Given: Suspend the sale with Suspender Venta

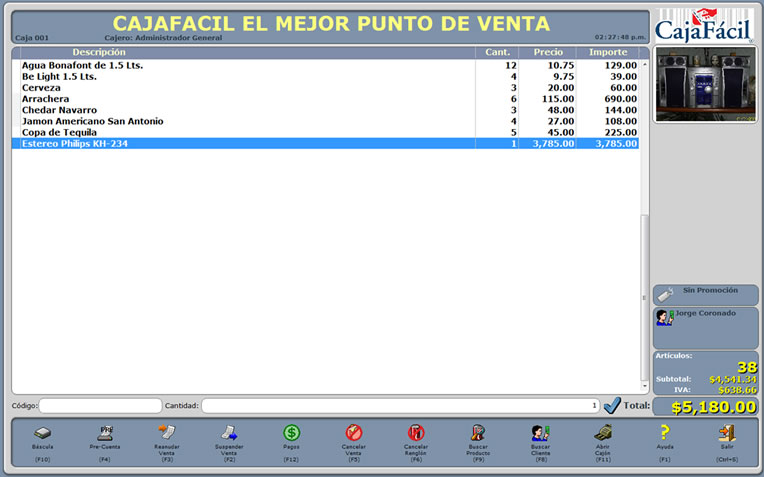Looking at the screenshot, I should click(229, 433).
